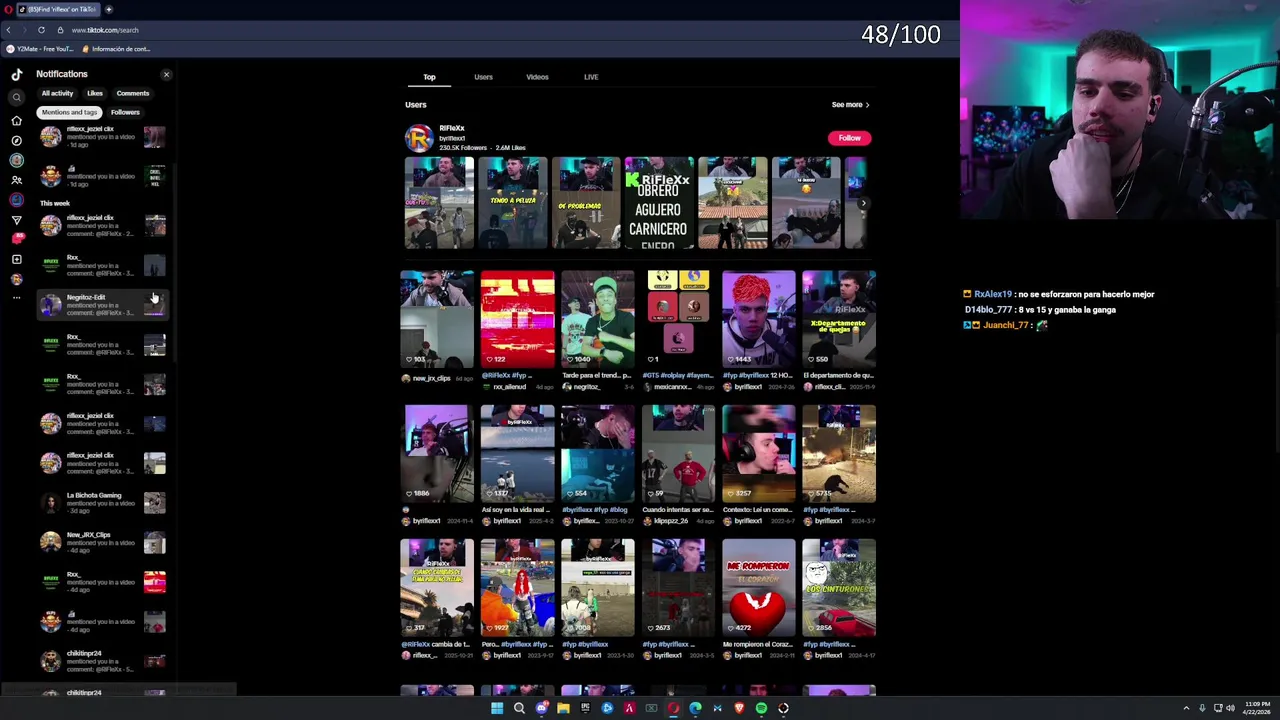Click the tiktok.com/search address bar

[x=105, y=30]
